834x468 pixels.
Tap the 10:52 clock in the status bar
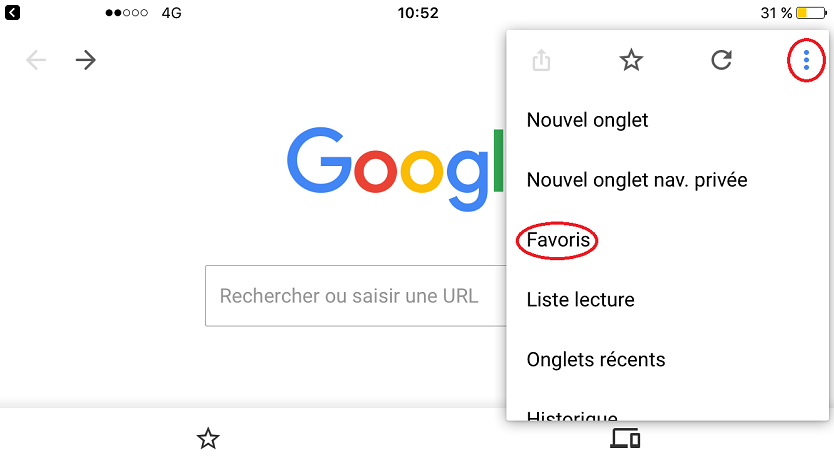418,13
